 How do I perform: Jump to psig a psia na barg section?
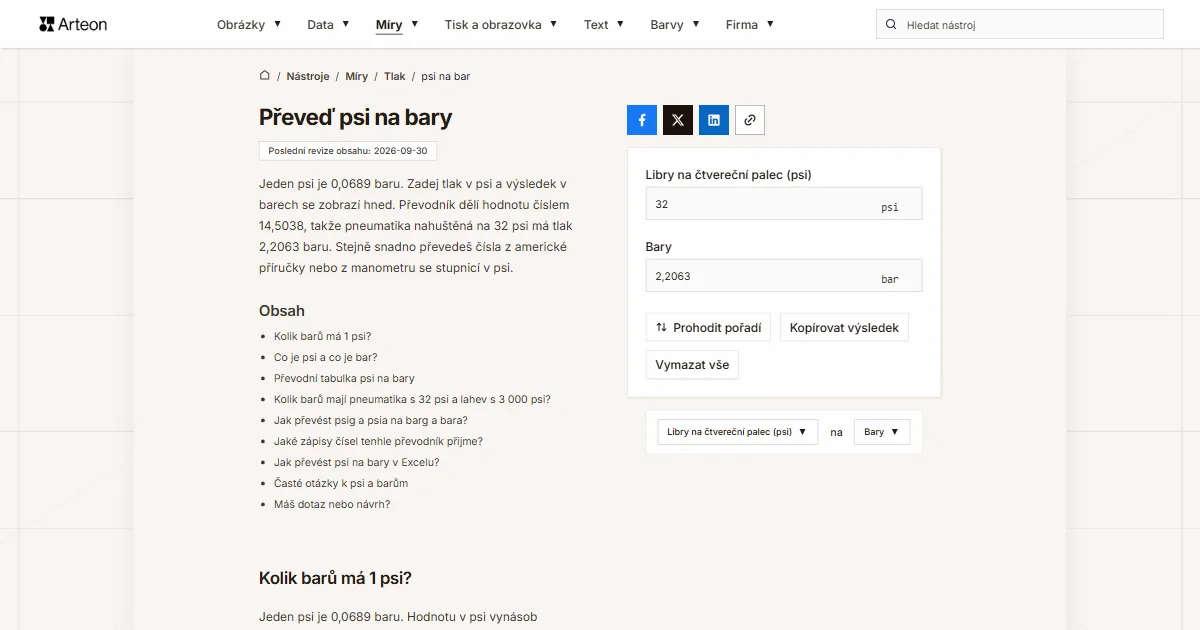coord(371,420)
